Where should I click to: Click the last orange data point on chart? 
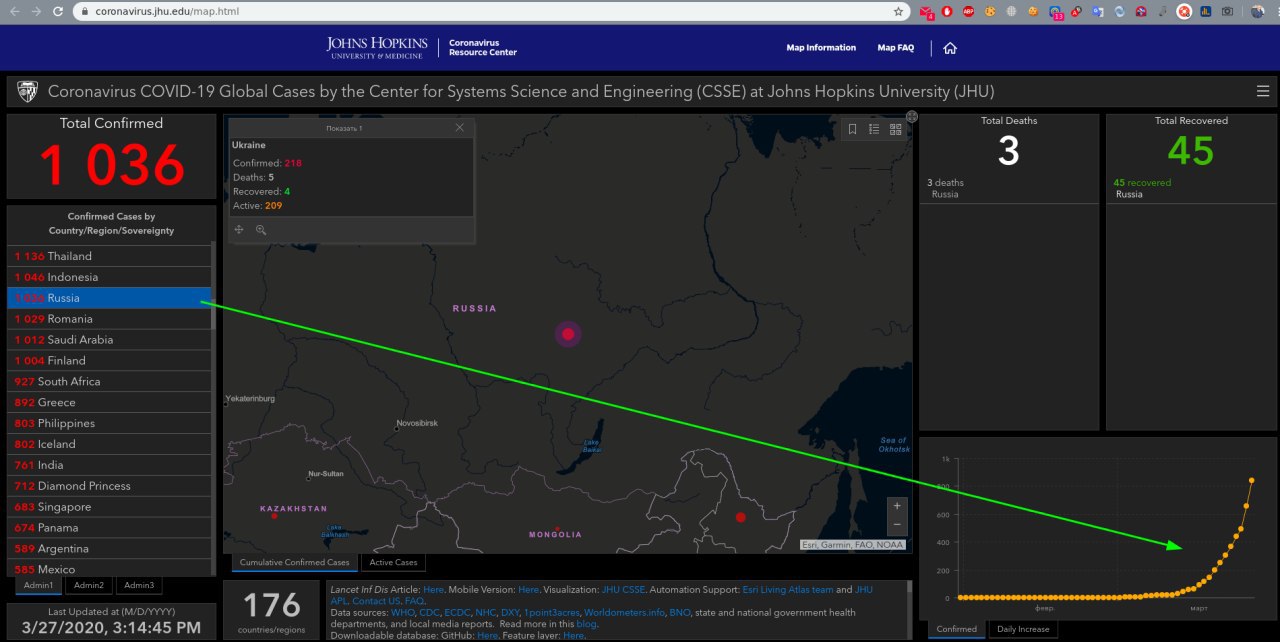[x=1251, y=481]
